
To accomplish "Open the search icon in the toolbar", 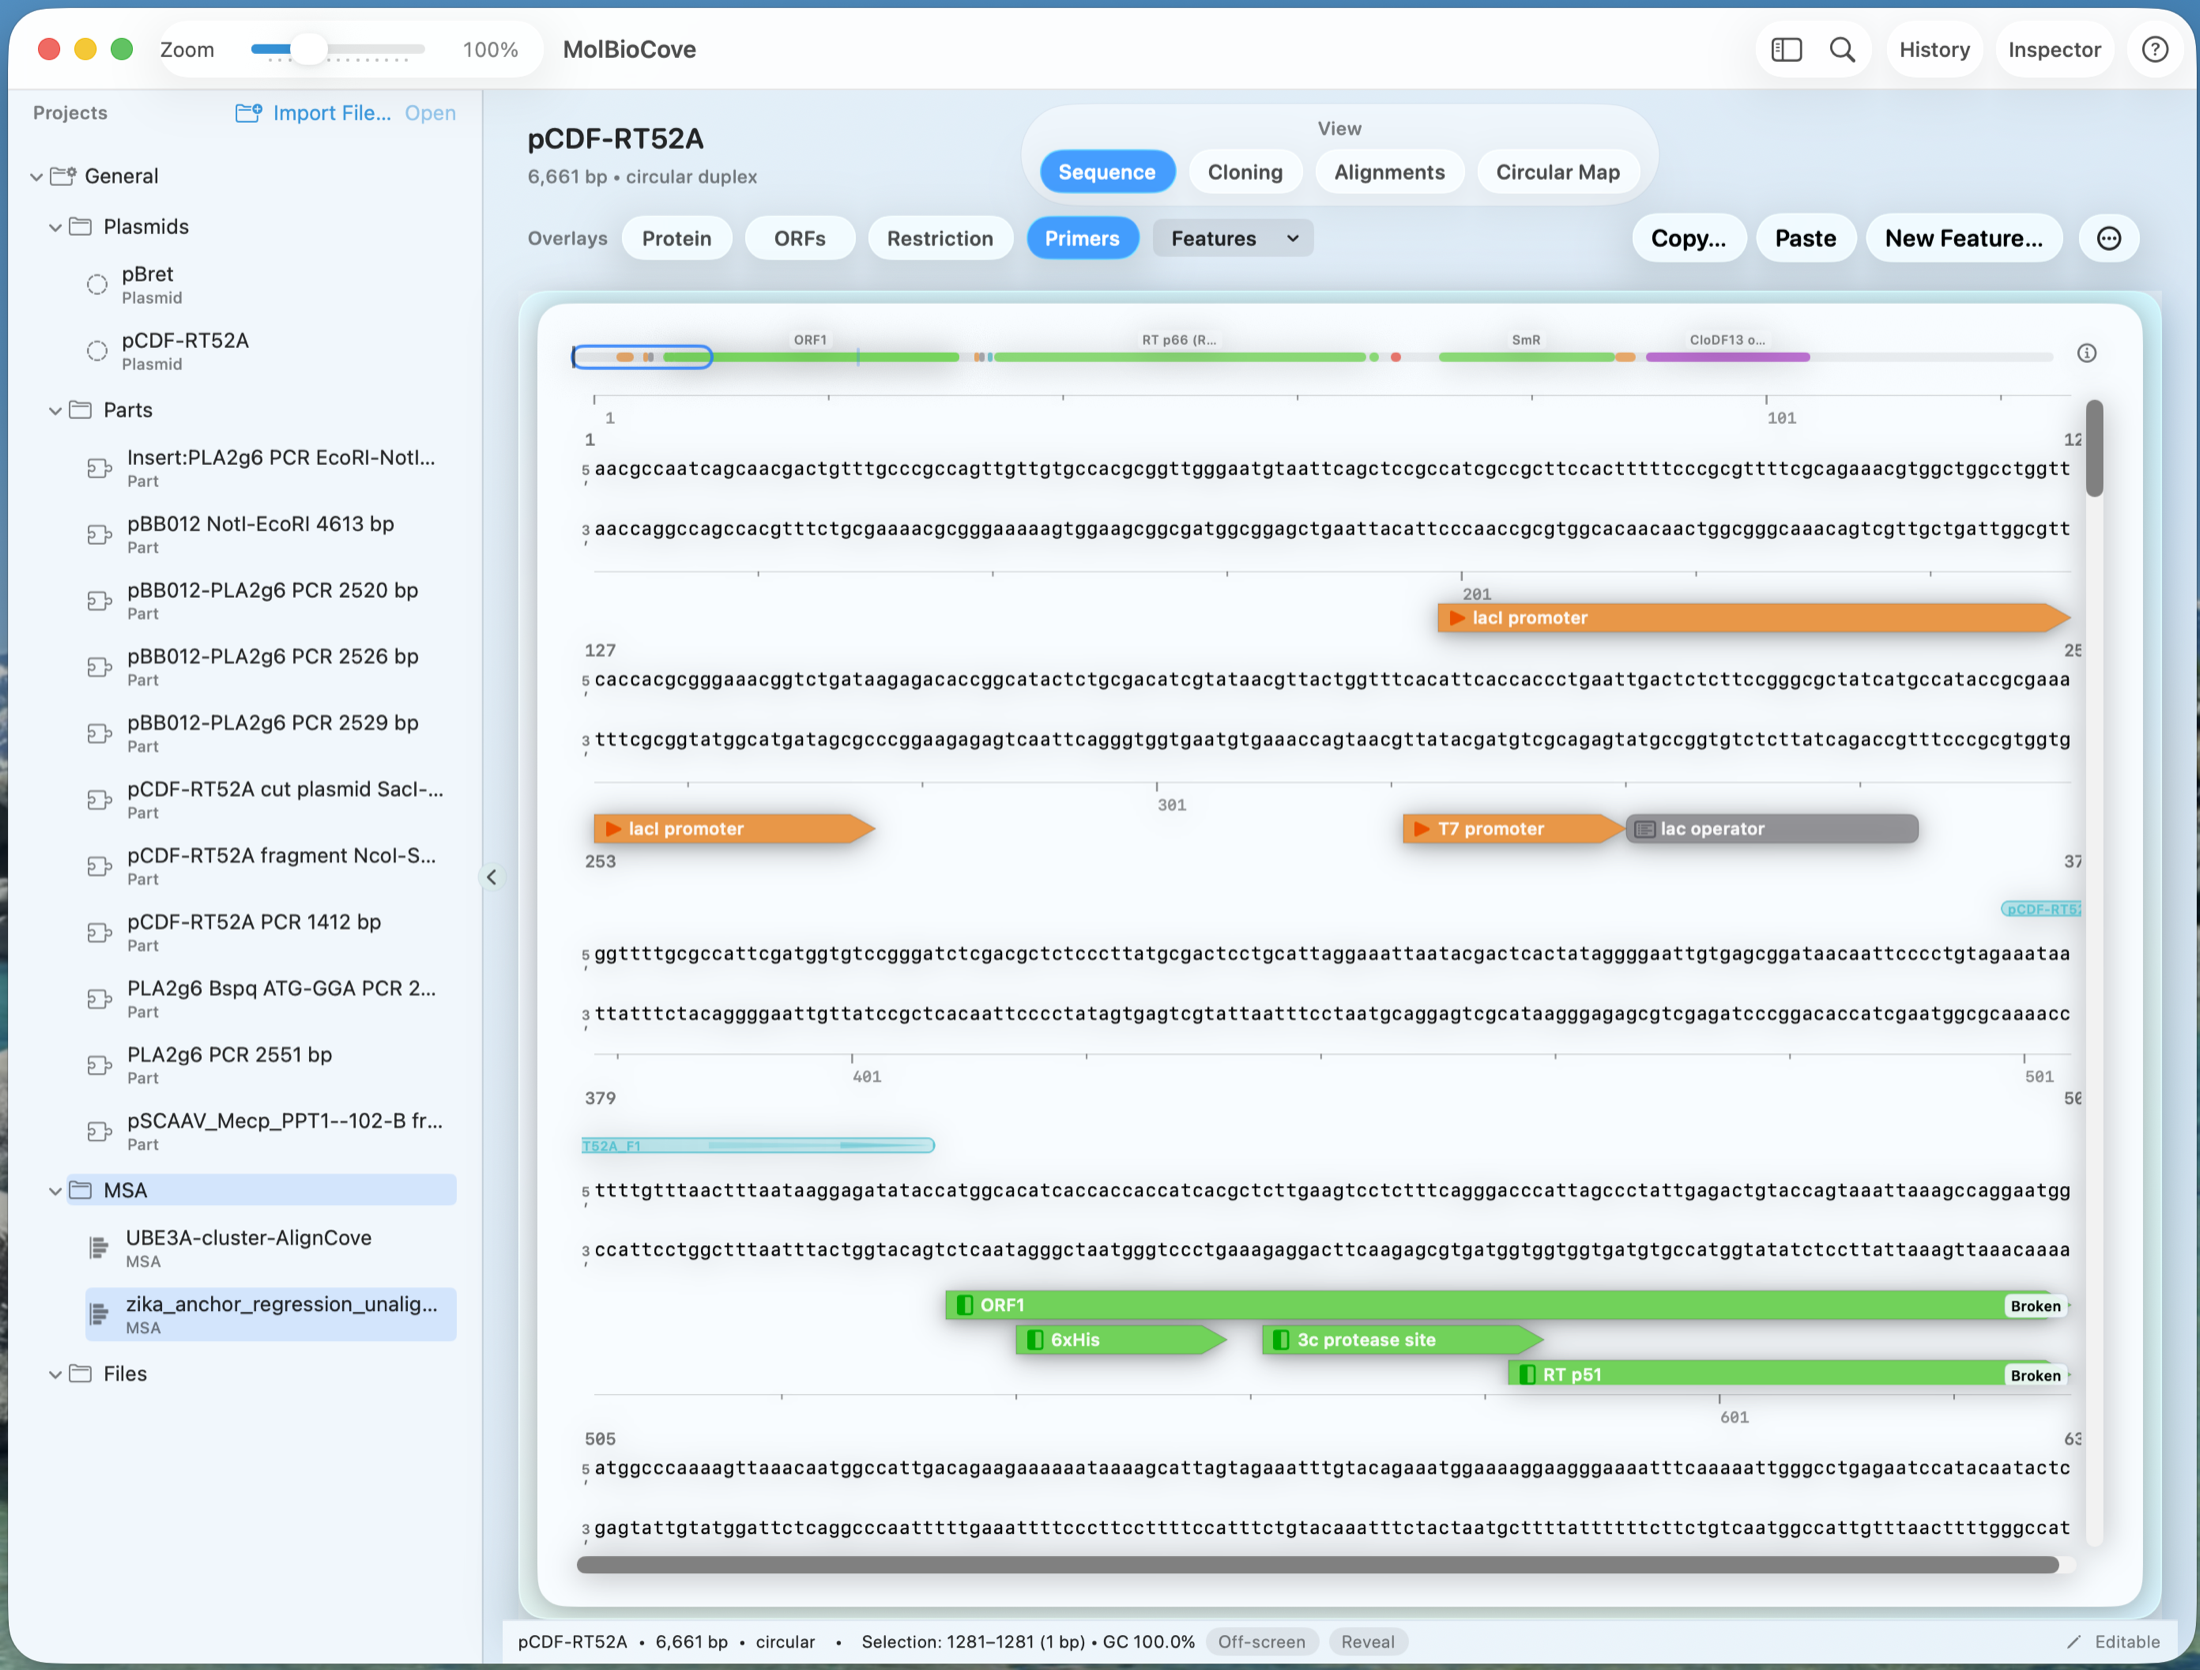I will (x=1843, y=49).
